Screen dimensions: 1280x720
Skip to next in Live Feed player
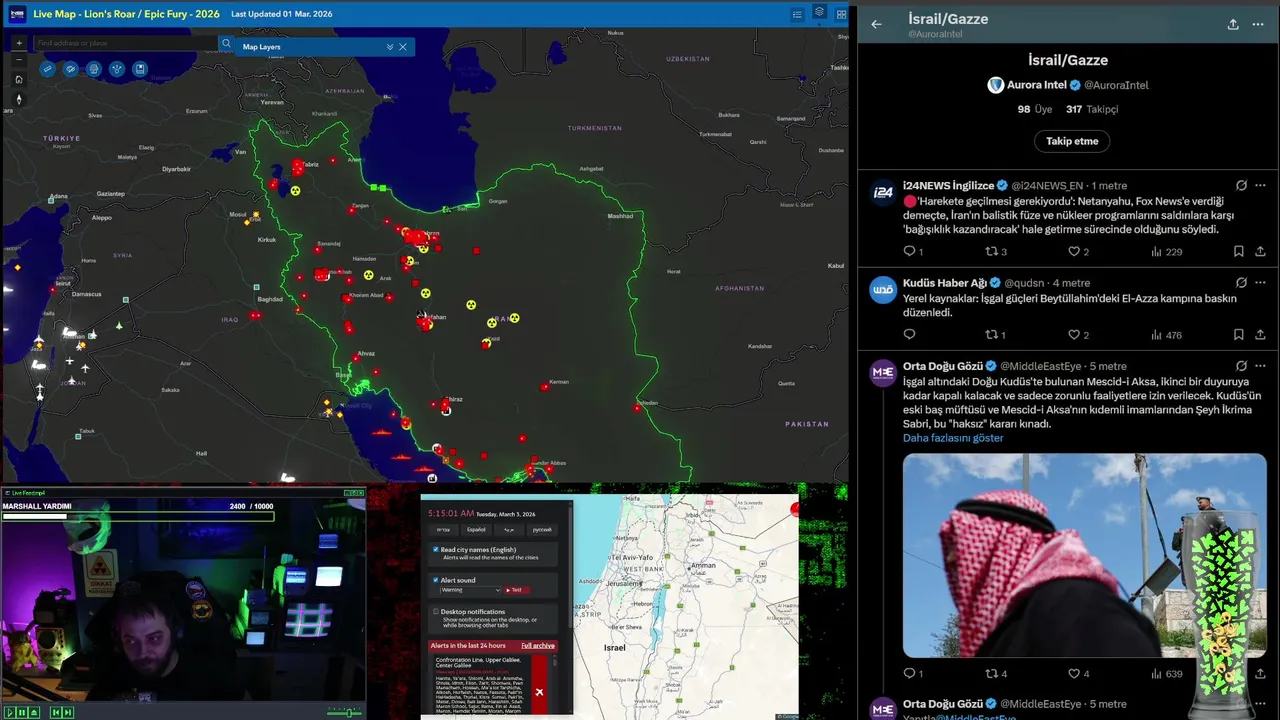coord(68,712)
